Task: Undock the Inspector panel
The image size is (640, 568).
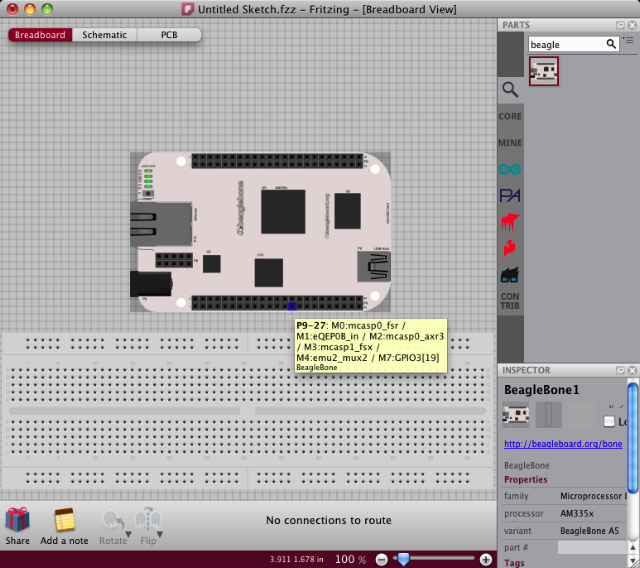Action: [x=620, y=370]
